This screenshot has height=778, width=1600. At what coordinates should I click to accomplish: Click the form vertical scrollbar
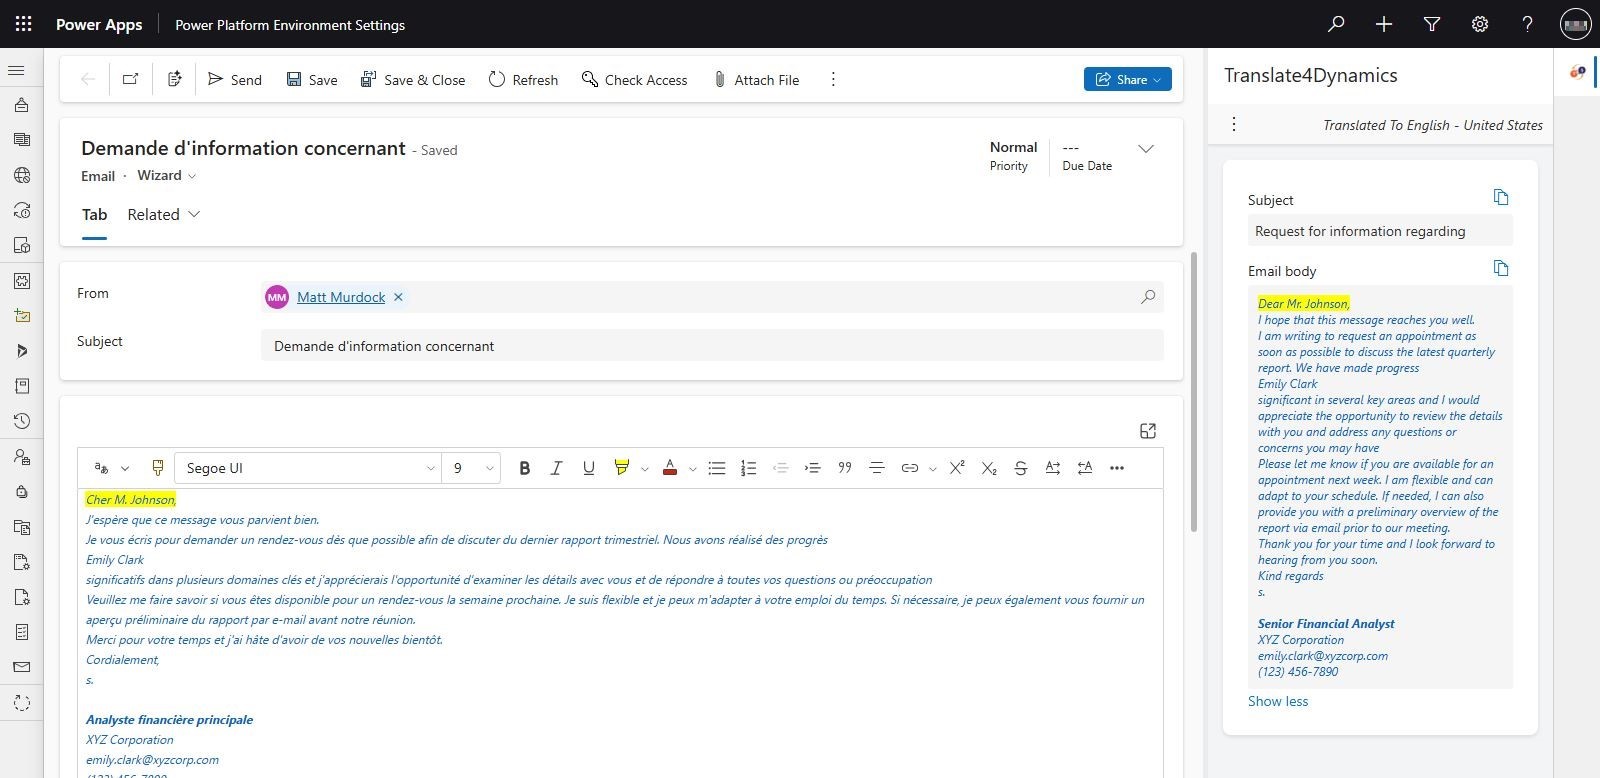pos(1192,392)
